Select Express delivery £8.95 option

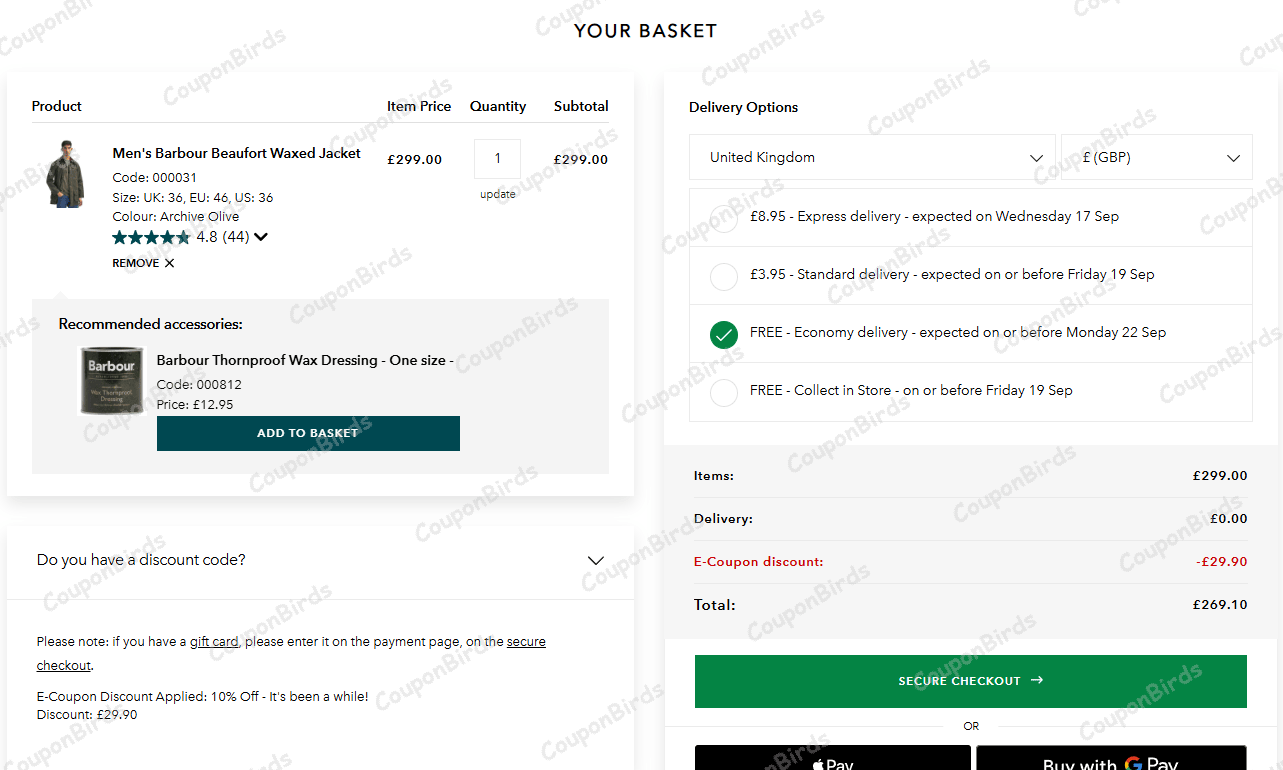tap(724, 217)
